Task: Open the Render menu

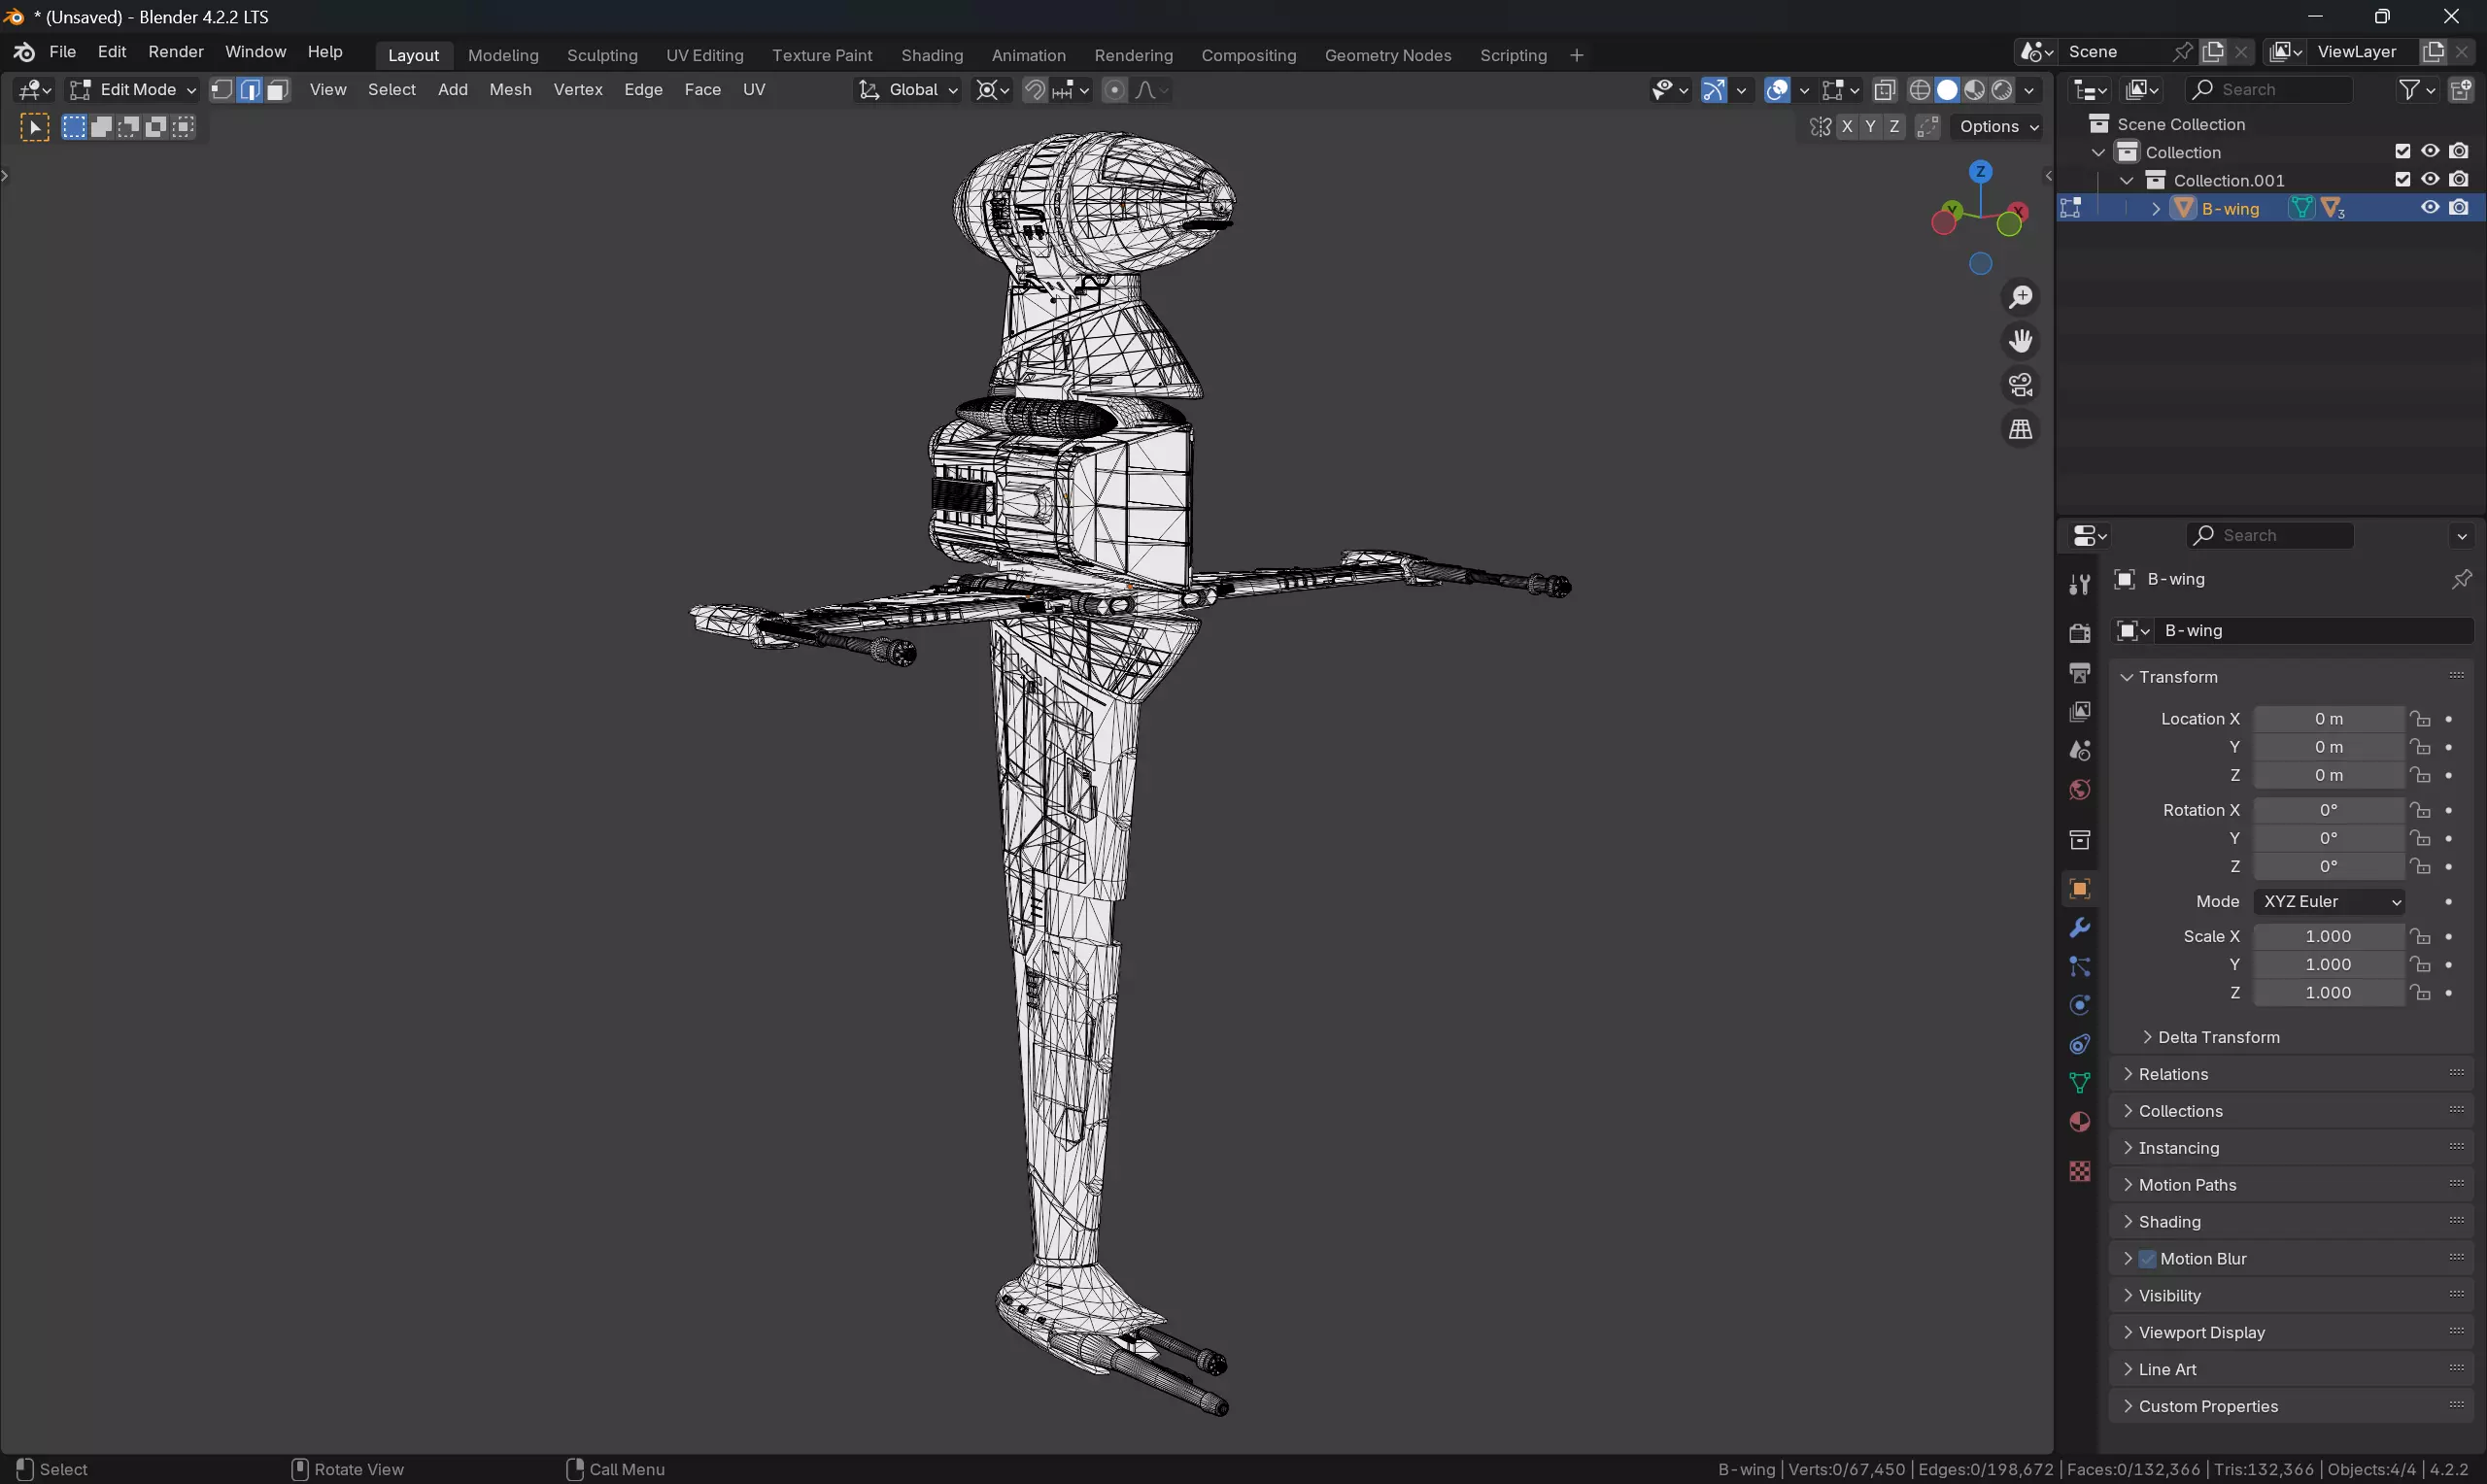Action: 176,52
